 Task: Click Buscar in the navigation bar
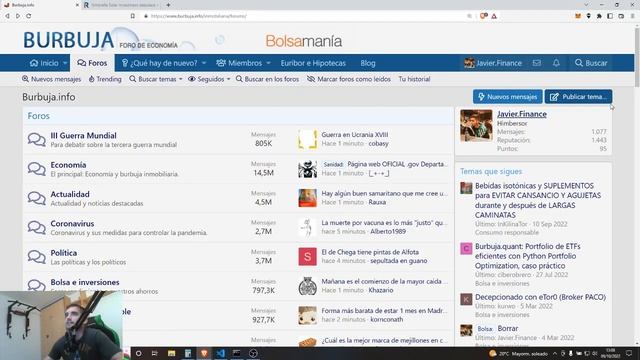click(591, 63)
